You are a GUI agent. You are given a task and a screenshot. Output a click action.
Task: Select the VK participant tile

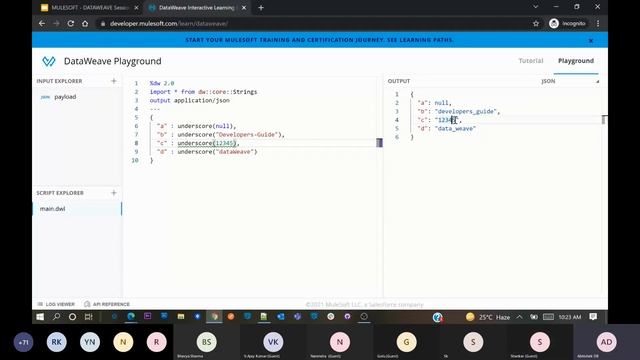273,342
